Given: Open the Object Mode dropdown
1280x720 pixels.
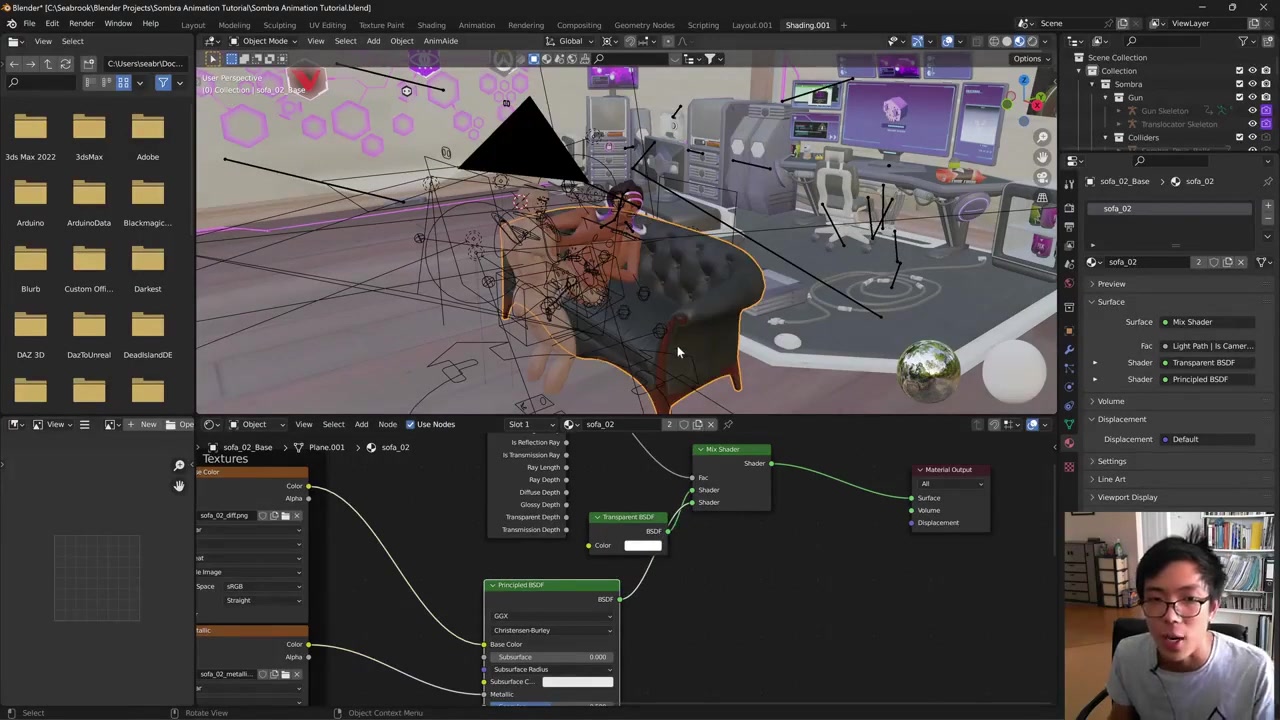Looking at the screenshot, I should (x=265, y=41).
